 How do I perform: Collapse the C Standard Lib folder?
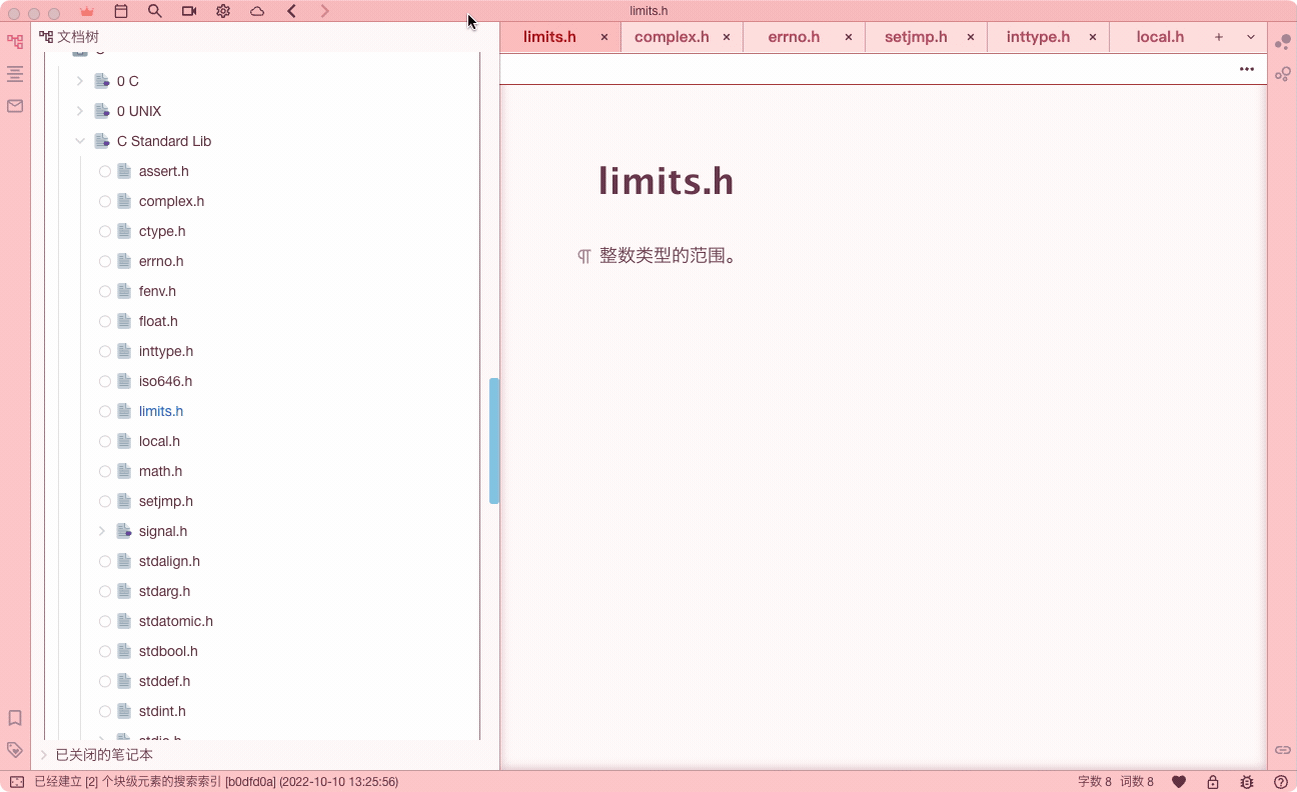pyautogui.click(x=80, y=141)
